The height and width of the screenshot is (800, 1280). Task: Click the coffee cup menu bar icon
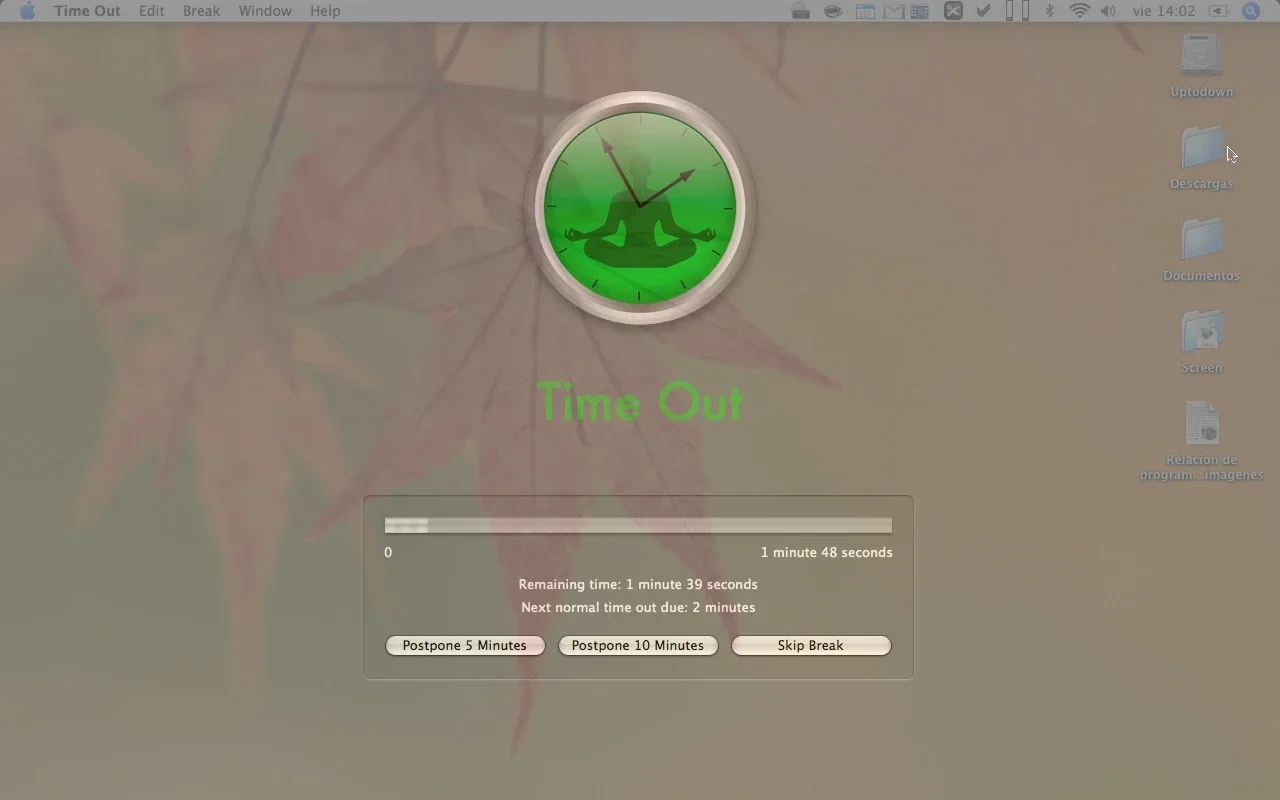832,11
